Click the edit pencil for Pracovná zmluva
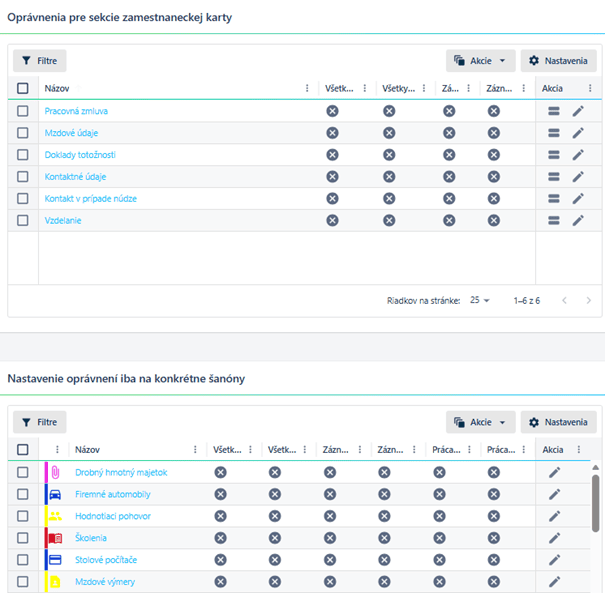 point(578,111)
